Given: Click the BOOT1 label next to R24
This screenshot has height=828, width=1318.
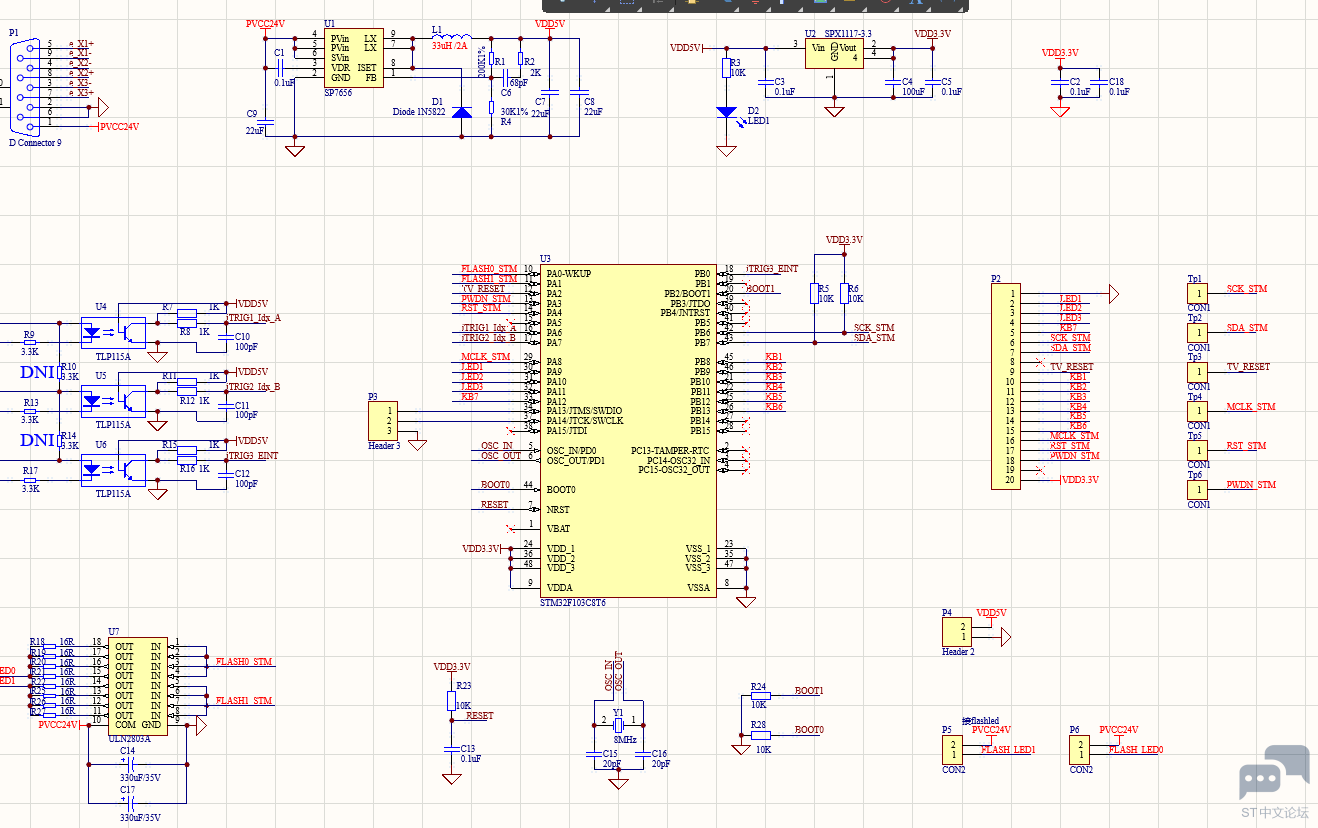Looking at the screenshot, I should click(809, 691).
